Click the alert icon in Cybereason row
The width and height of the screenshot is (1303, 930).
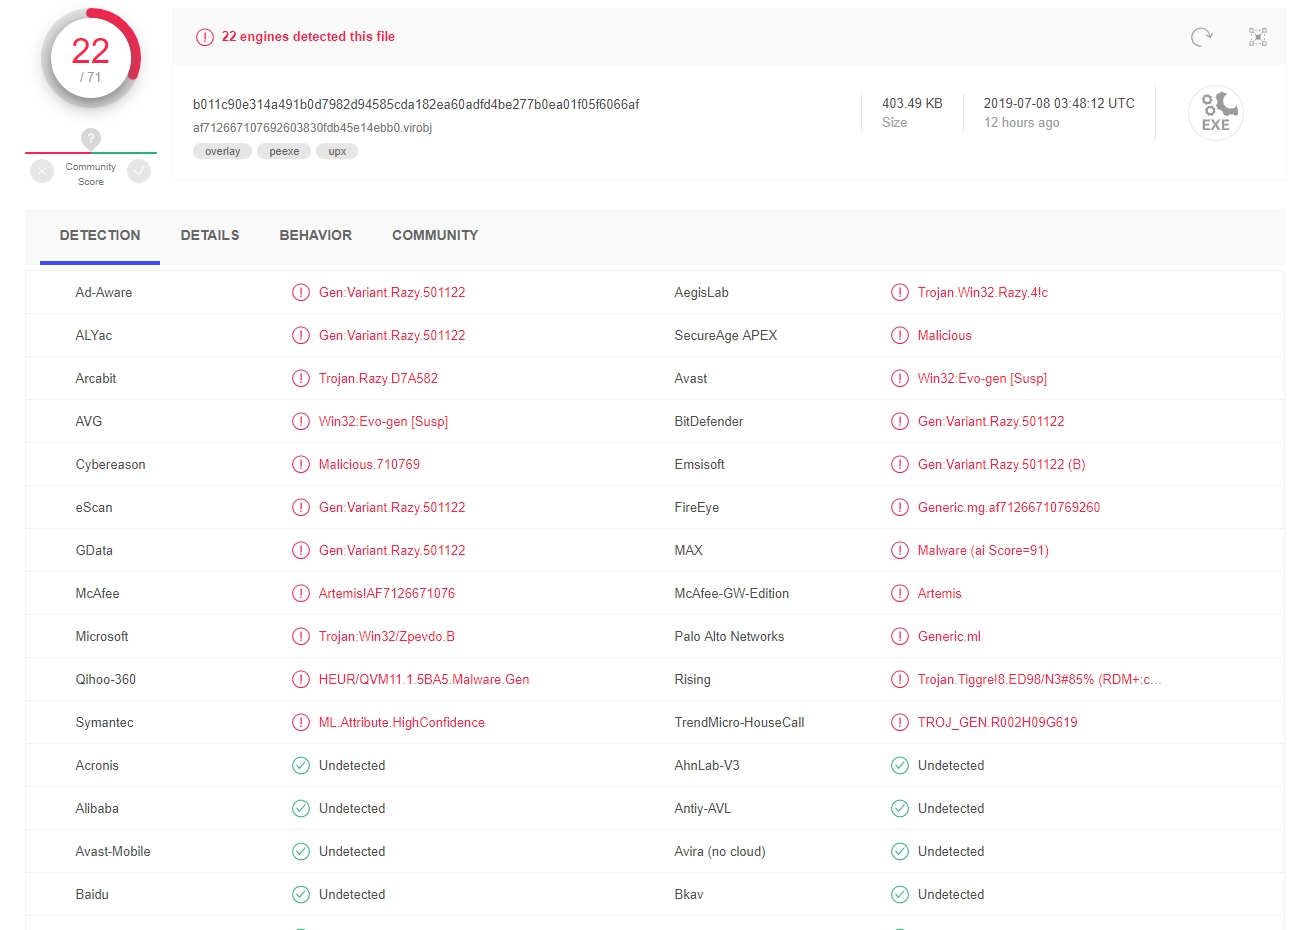(x=301, y=464)
